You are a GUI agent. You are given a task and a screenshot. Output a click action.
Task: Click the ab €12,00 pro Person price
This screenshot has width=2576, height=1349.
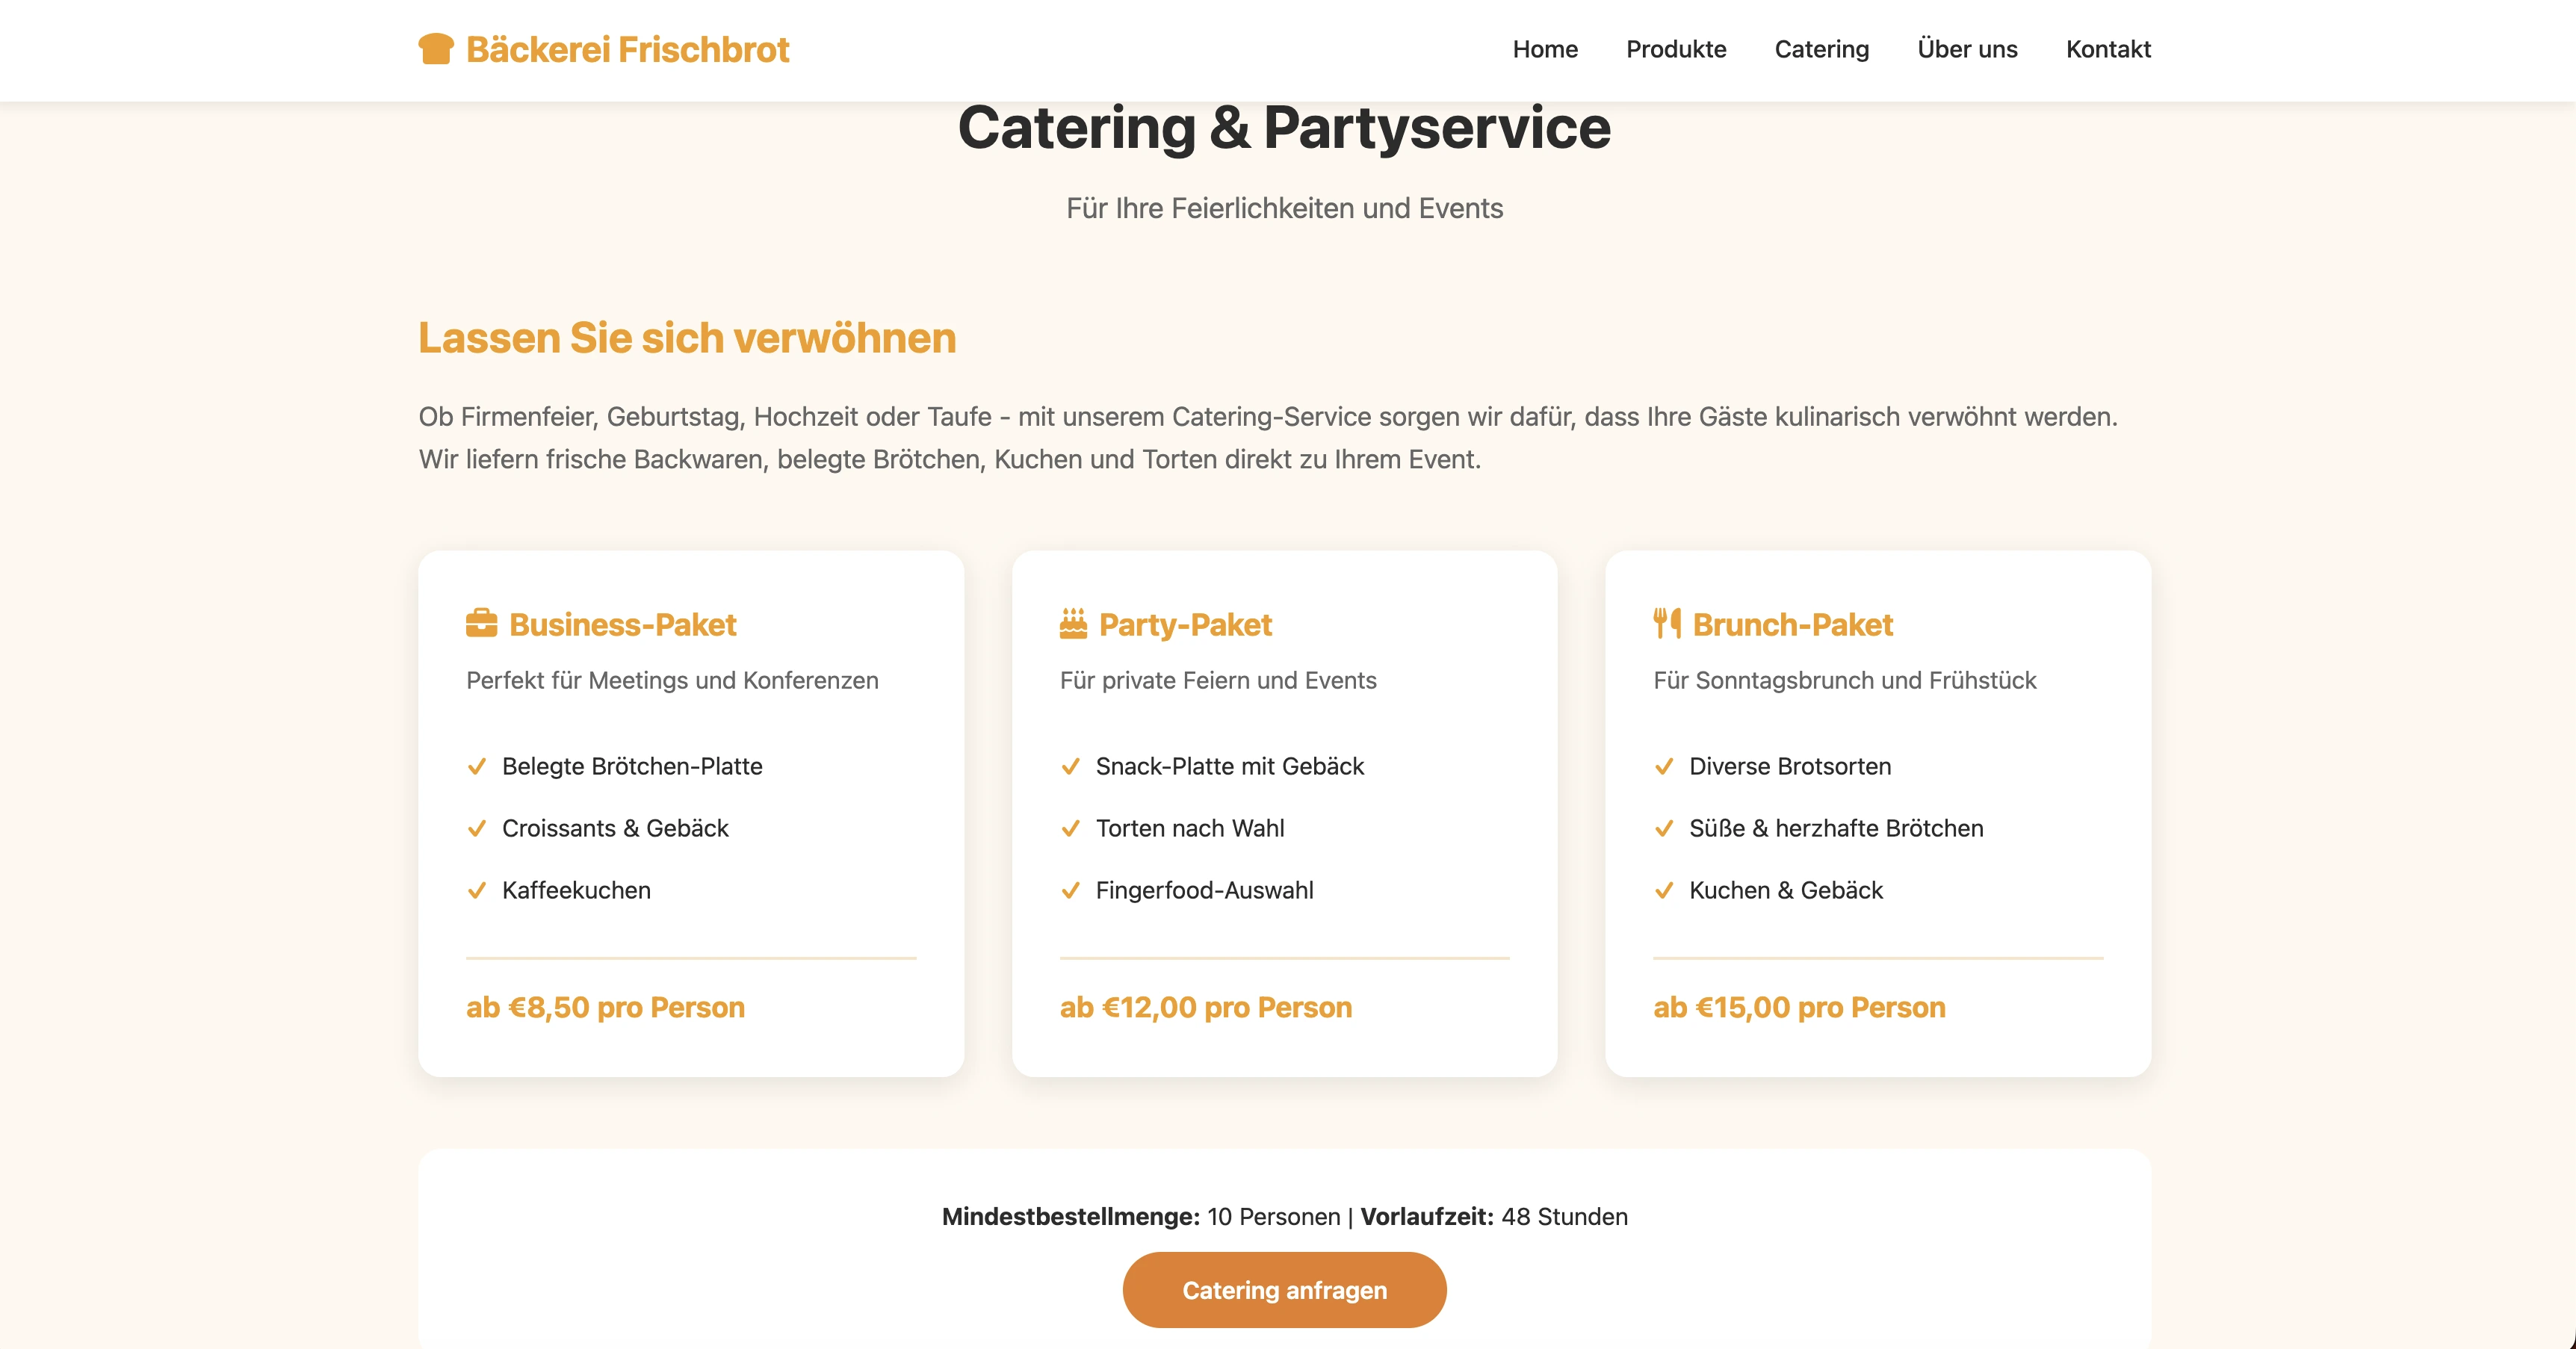point(1206,1008)
